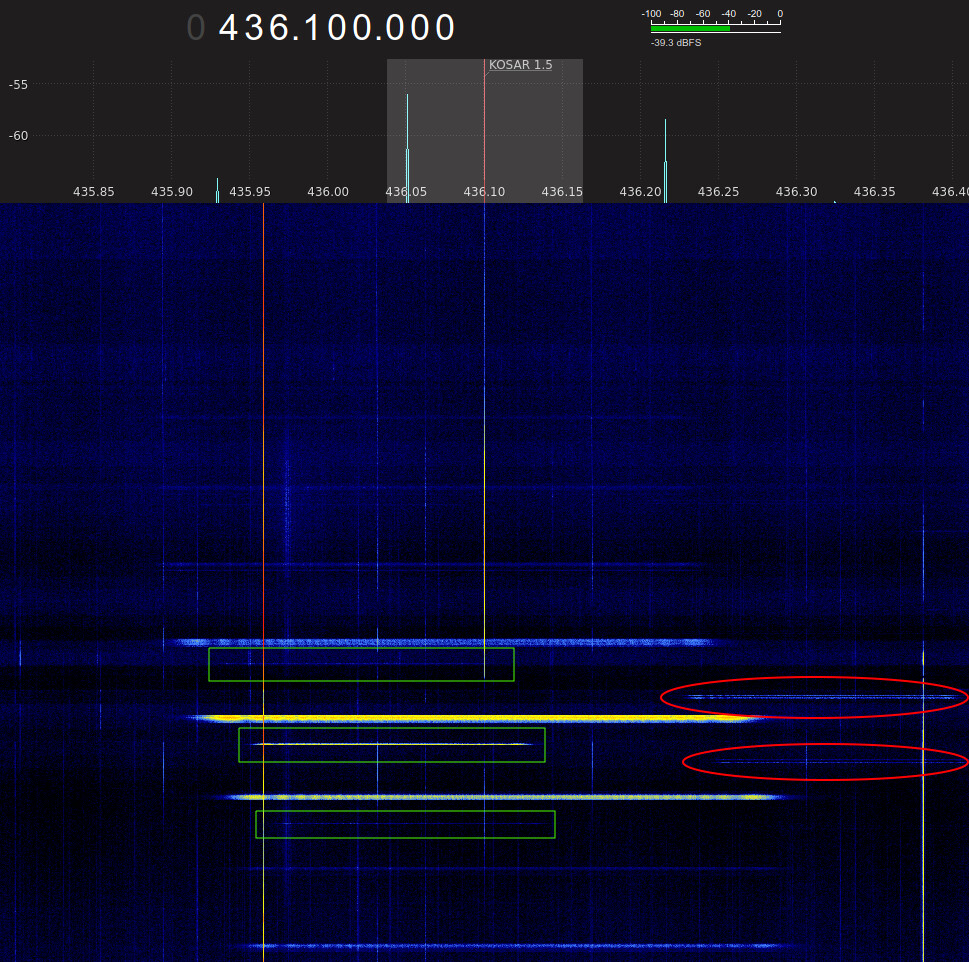Click the lowest signal band in the waterfall
969x962 pixels.
515,945
